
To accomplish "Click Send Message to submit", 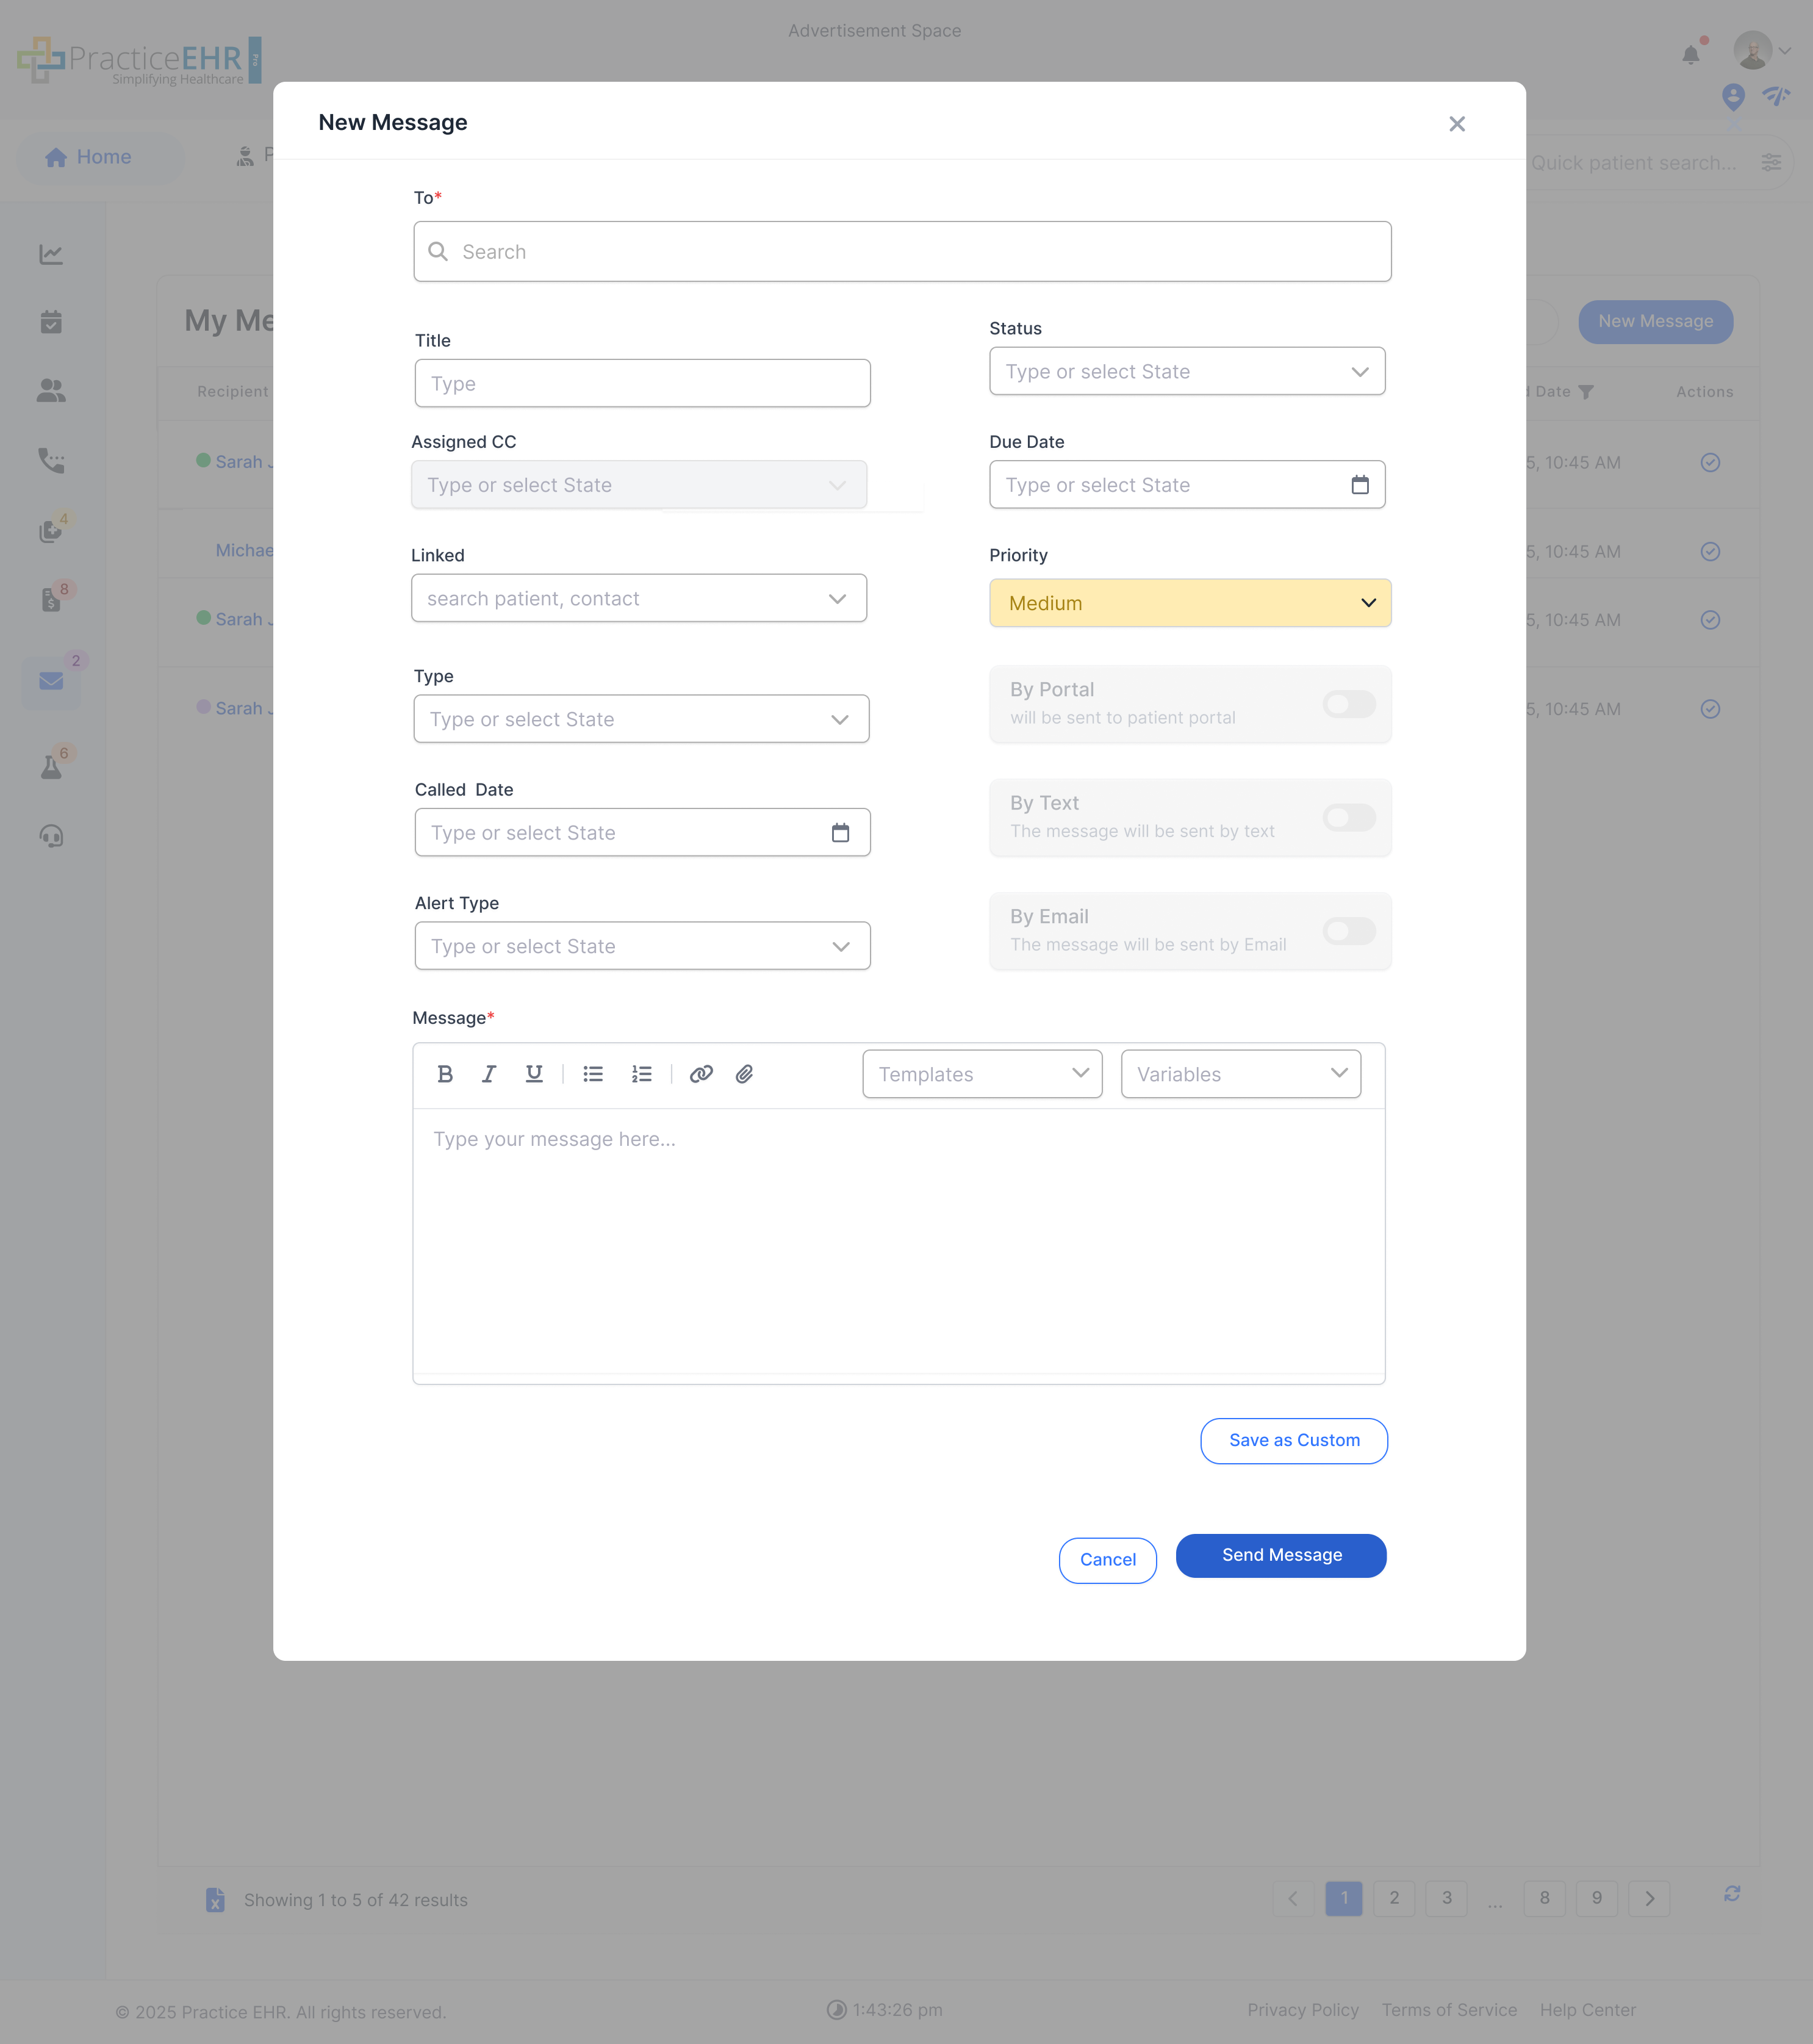I will pos(1281,1555).
